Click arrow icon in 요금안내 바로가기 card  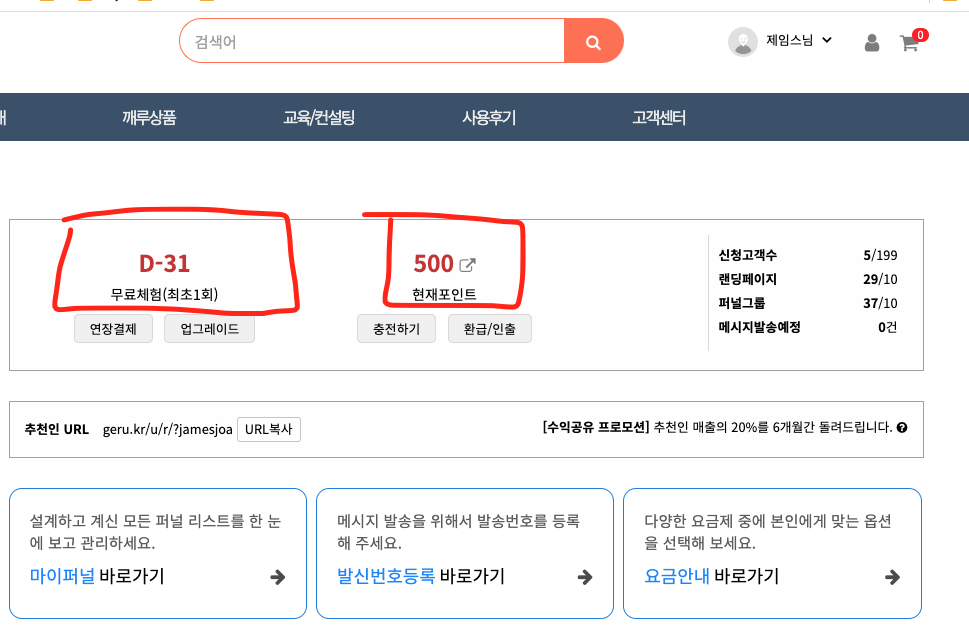[892, 577]
